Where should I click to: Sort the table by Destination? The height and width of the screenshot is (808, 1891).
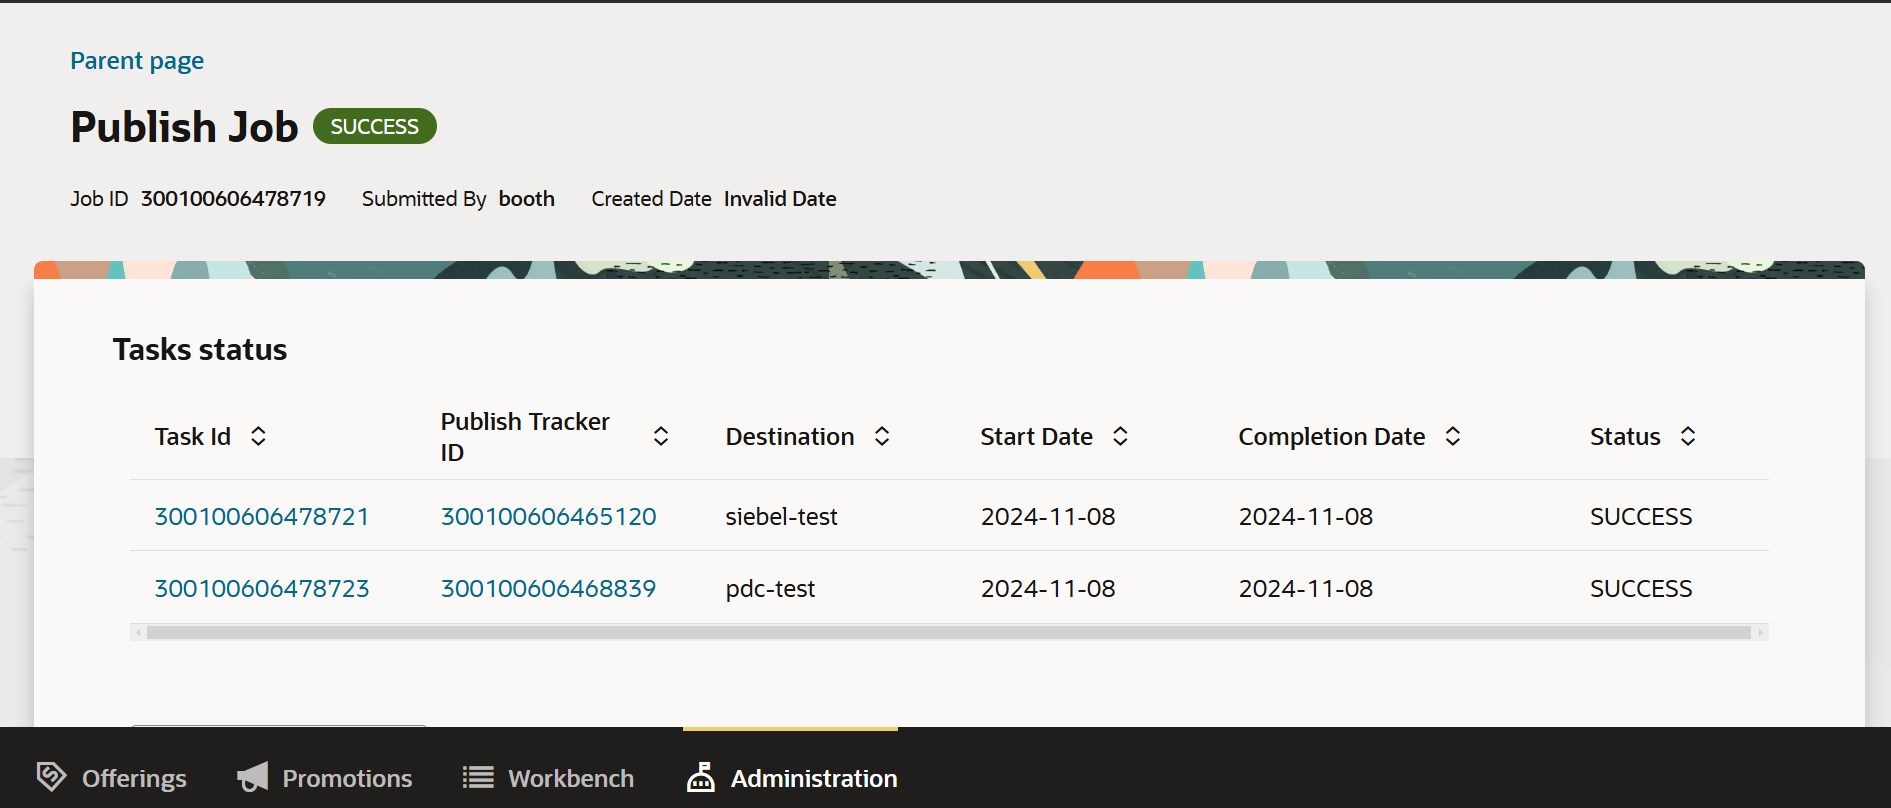pos(882,436)
